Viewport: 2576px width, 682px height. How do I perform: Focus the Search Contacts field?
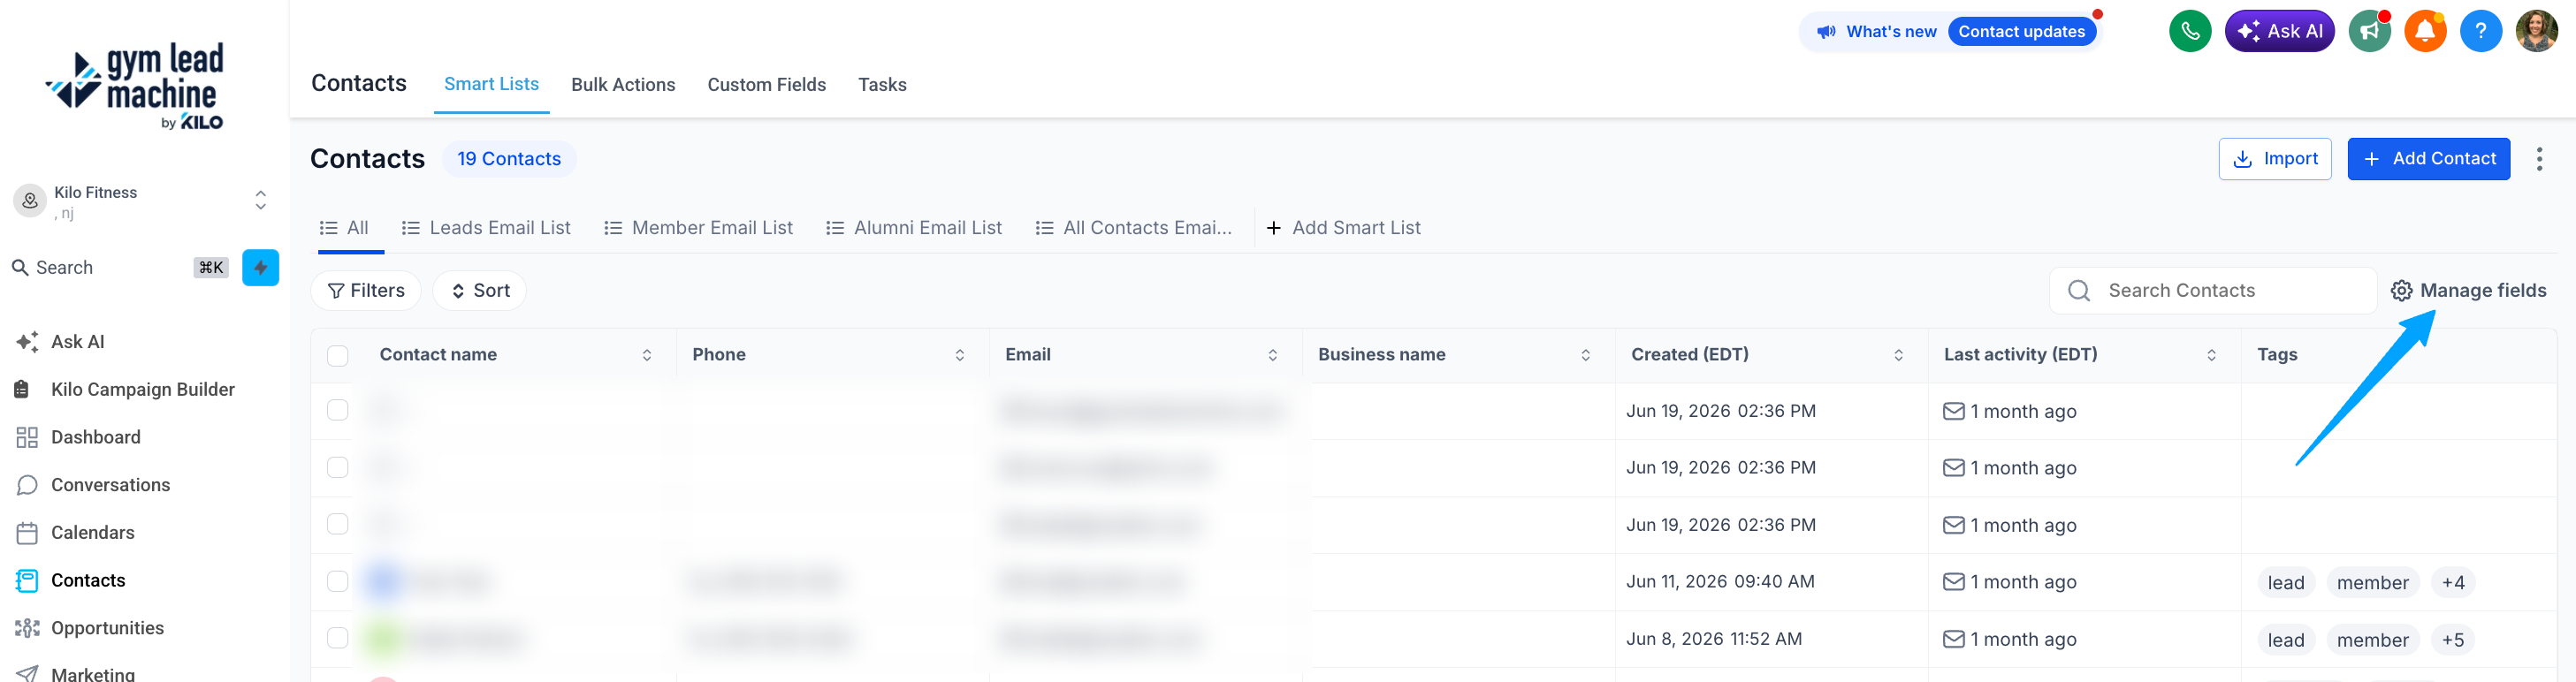pyautogui.click(x=2212, y=290)
